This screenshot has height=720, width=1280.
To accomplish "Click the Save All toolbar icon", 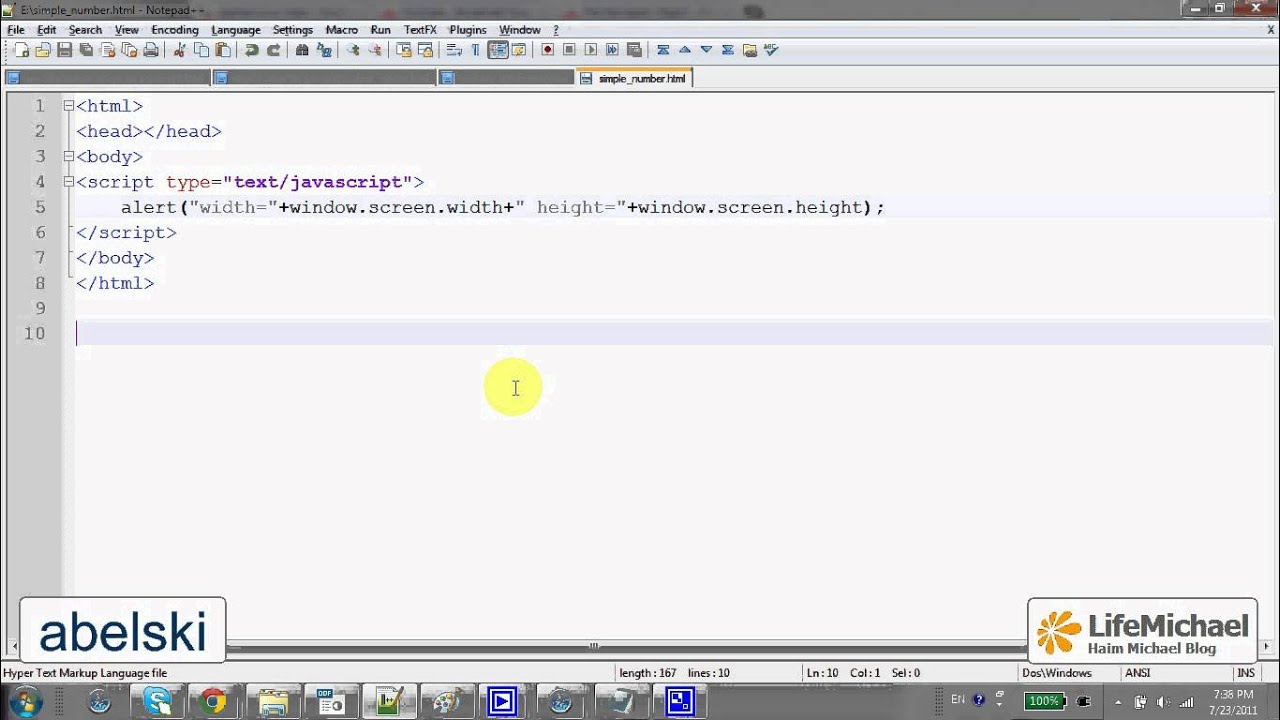I will click(86, 50).
